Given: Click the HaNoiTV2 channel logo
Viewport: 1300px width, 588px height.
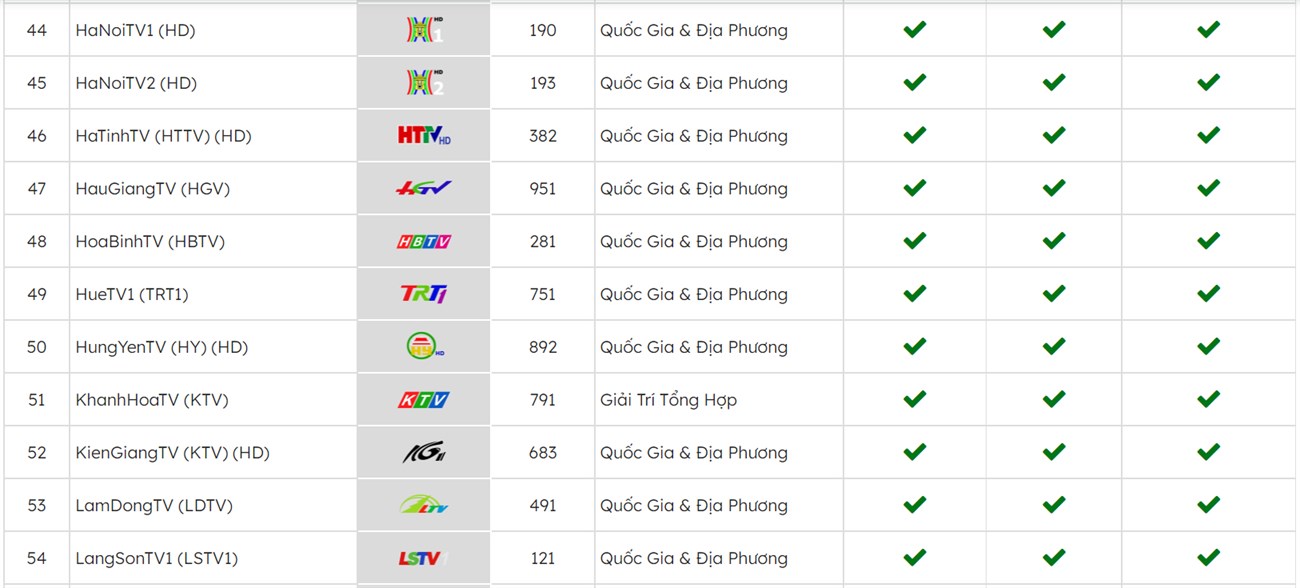Looking at the screenshot, I should point(424,83).
